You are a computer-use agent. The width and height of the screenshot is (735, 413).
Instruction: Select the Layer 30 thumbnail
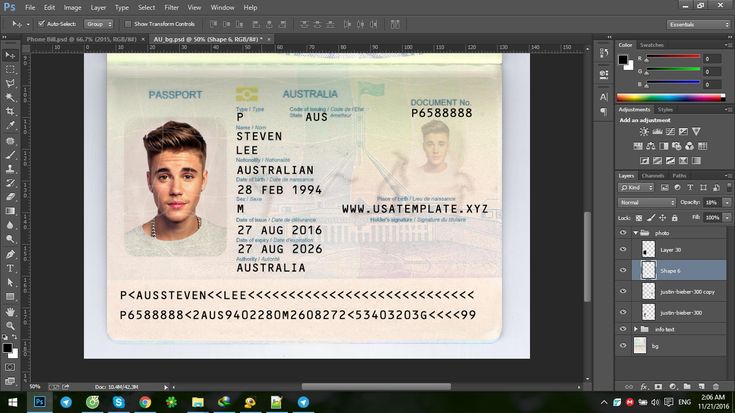pos(648,249)
